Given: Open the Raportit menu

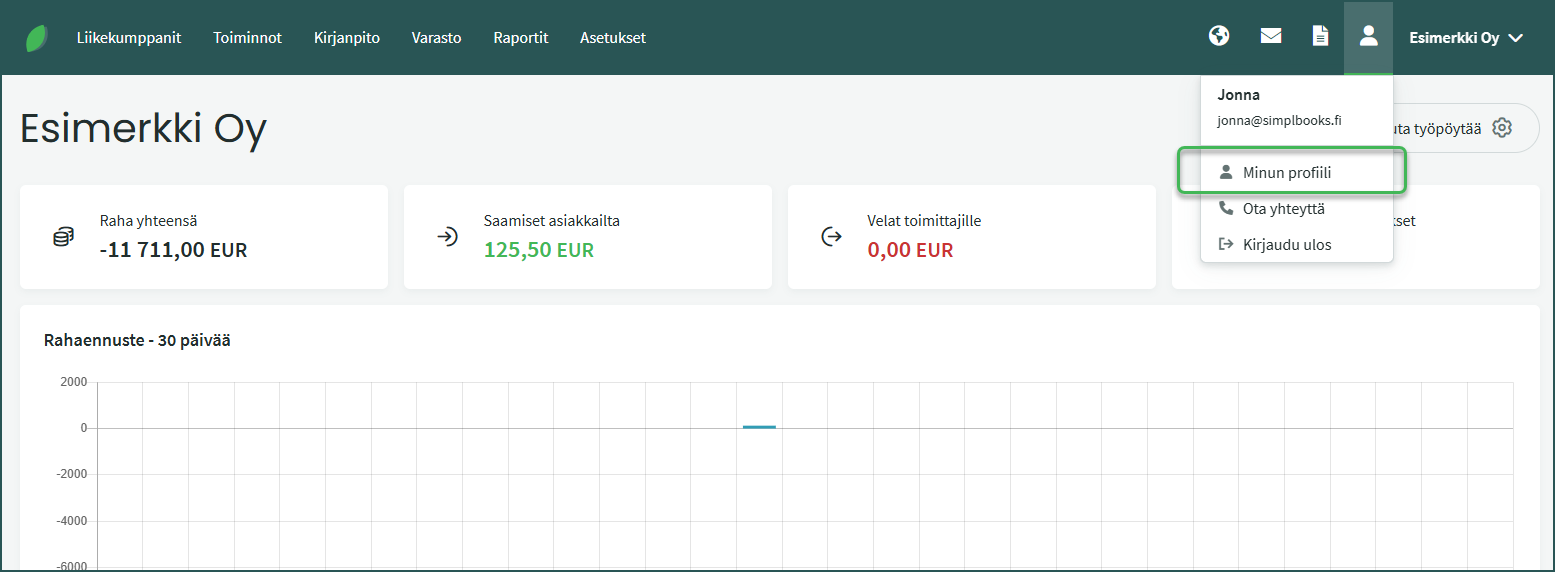Looking at the screenshot, I should [520, 38].
